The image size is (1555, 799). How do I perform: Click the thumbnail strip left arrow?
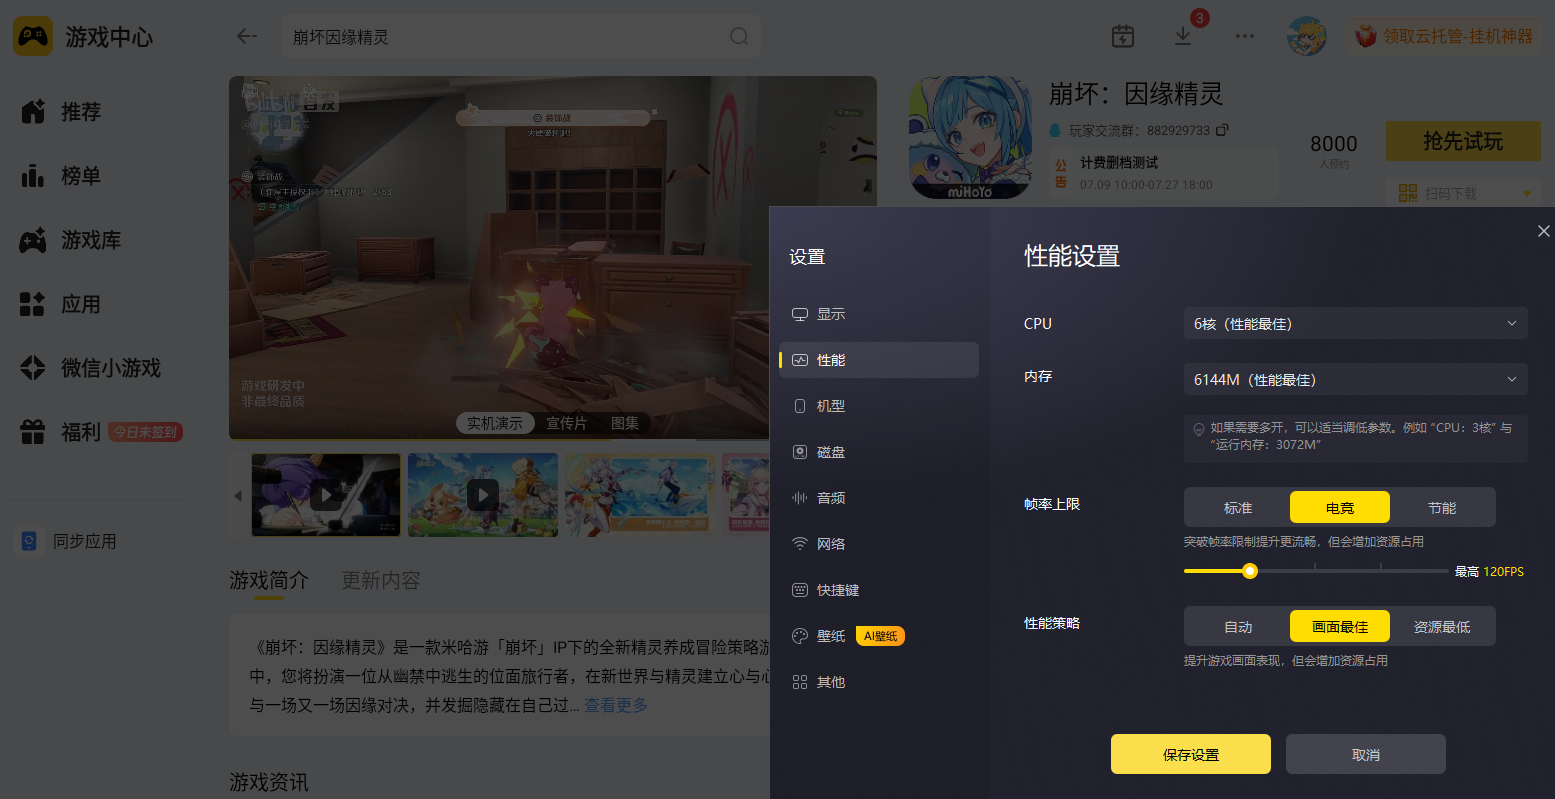coord(238,496)
